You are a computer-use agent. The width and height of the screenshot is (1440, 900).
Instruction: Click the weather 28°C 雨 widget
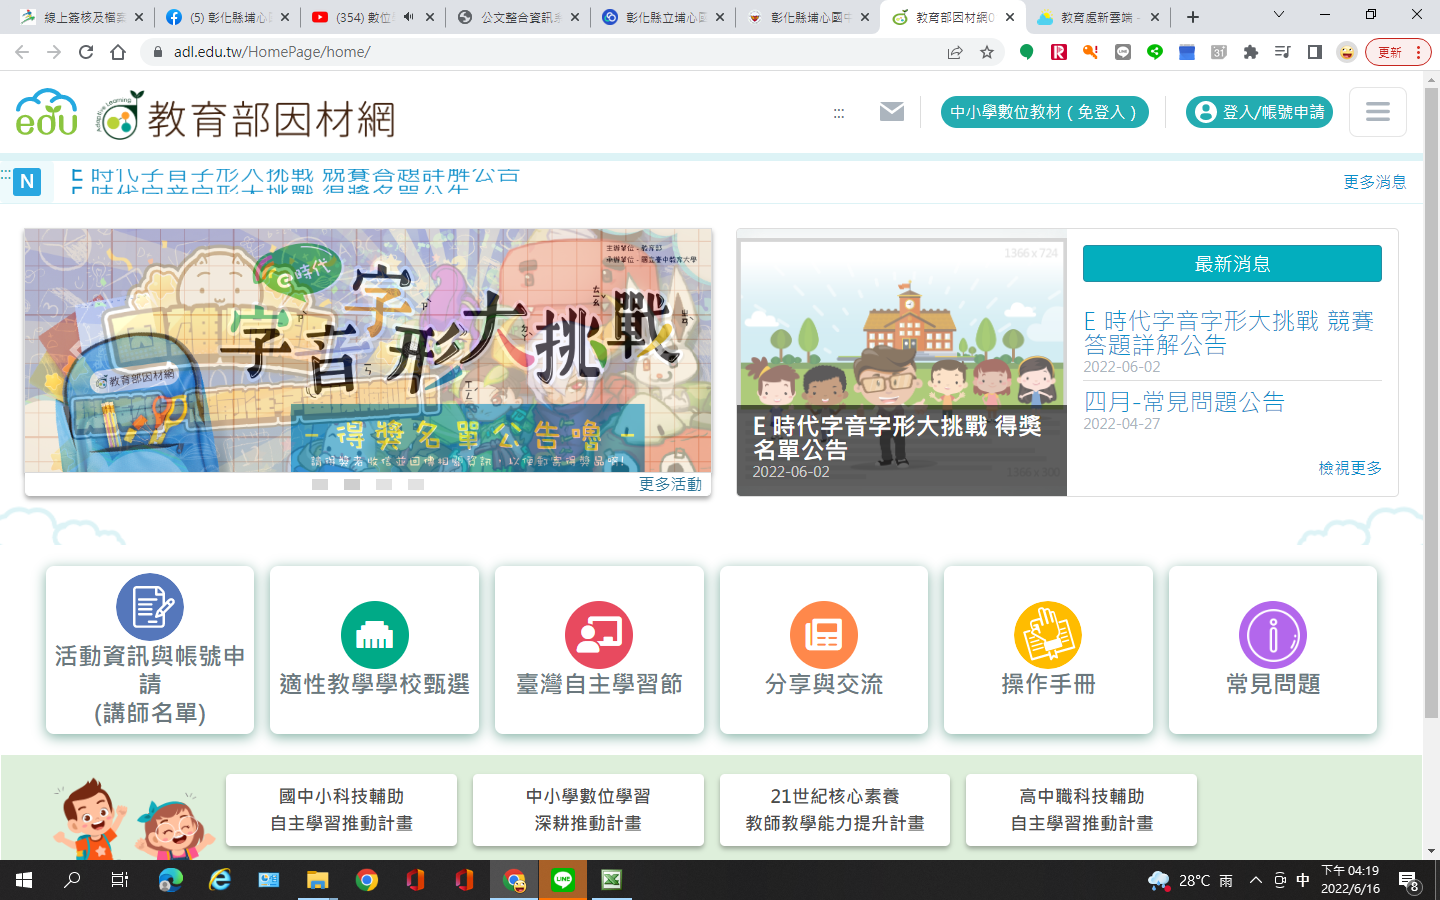coord(1190,880)
